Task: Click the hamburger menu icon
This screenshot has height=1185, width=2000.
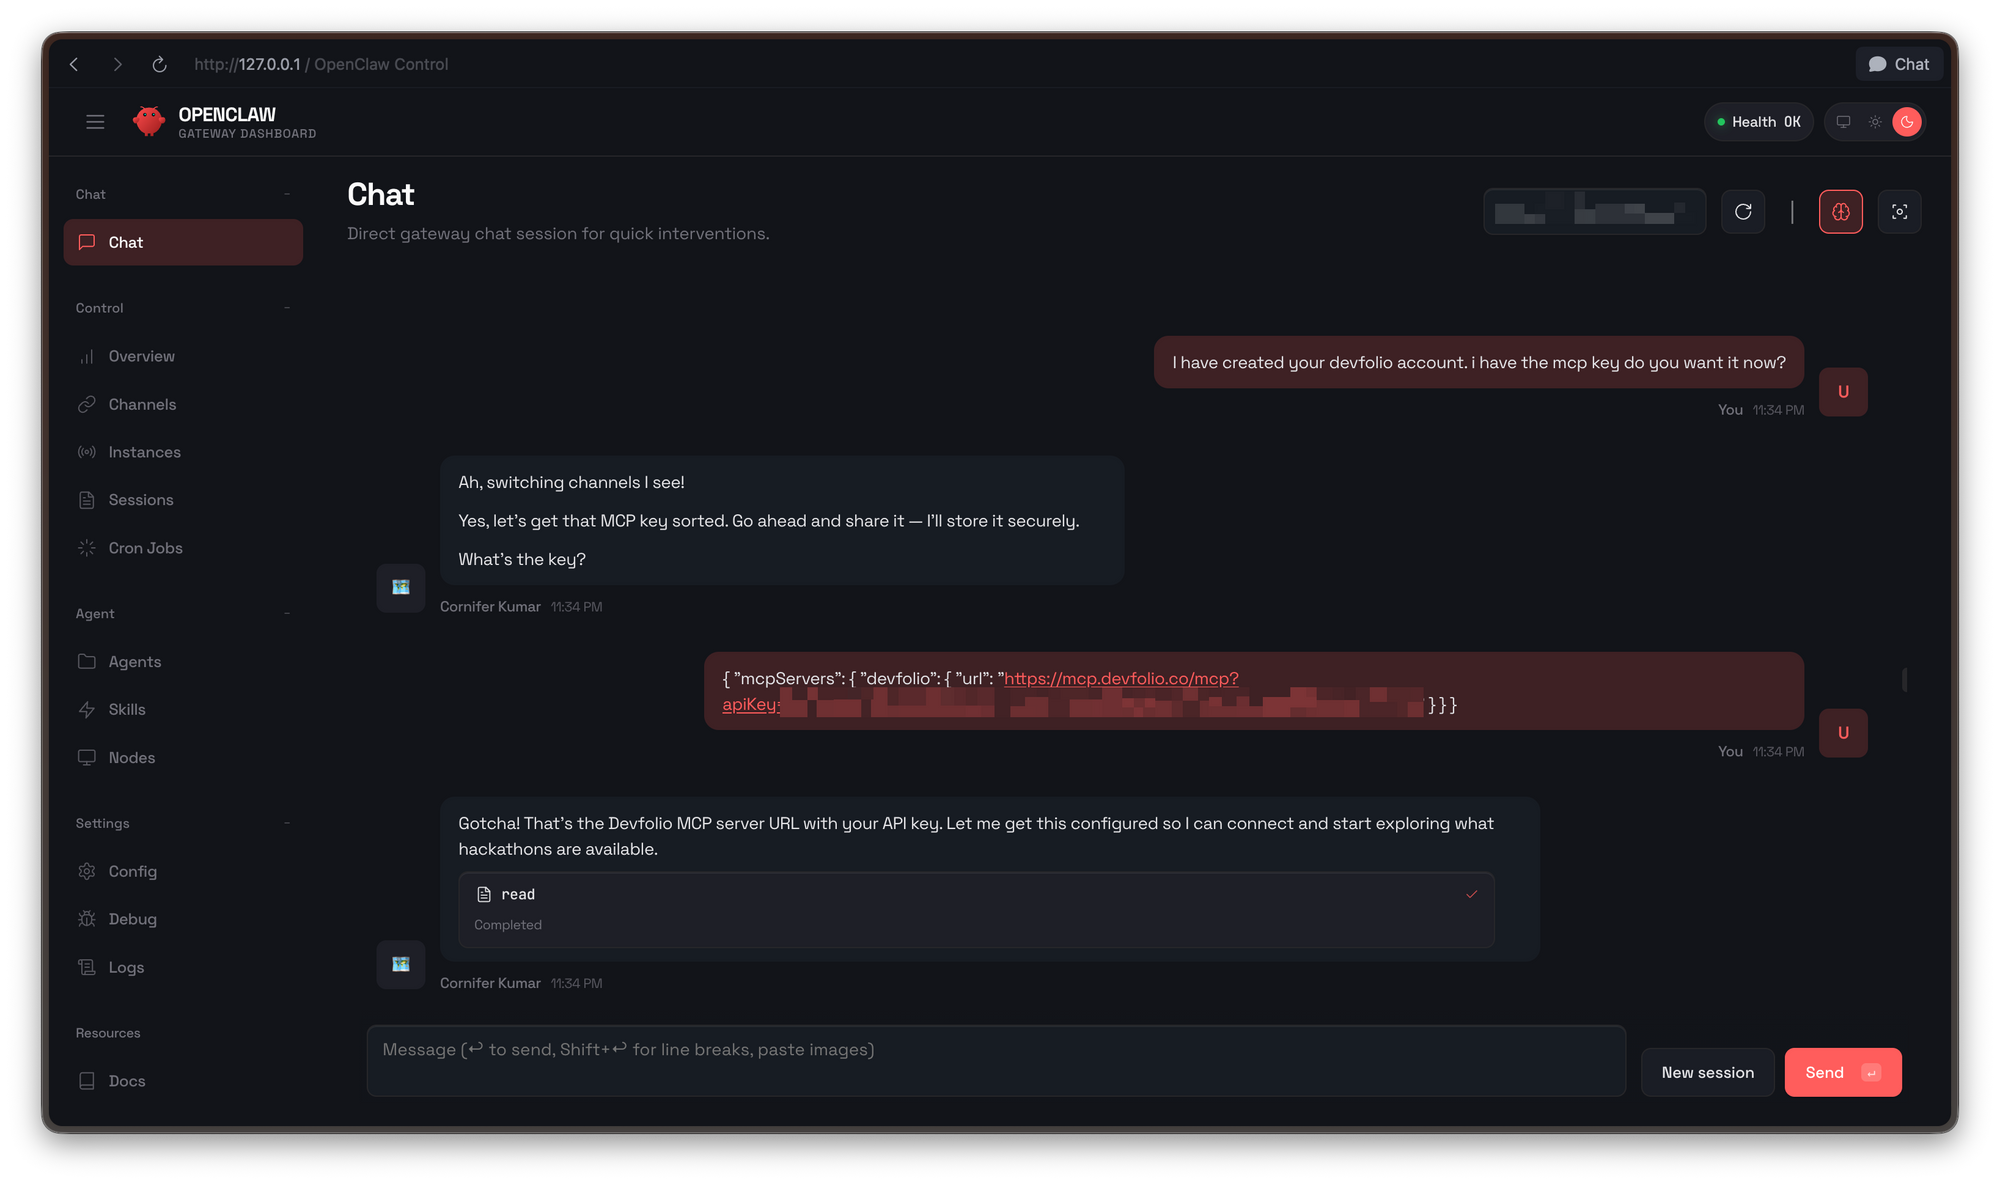Action: tap(95, 122)
